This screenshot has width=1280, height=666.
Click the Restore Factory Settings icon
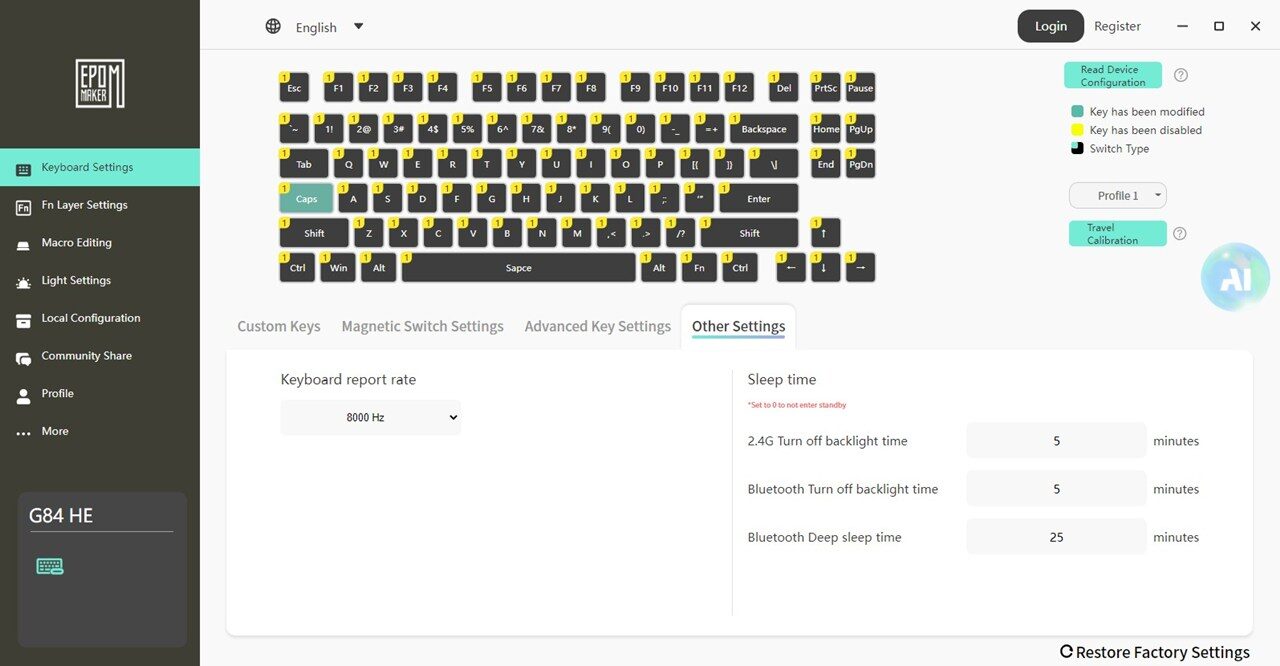point(1066,652)
